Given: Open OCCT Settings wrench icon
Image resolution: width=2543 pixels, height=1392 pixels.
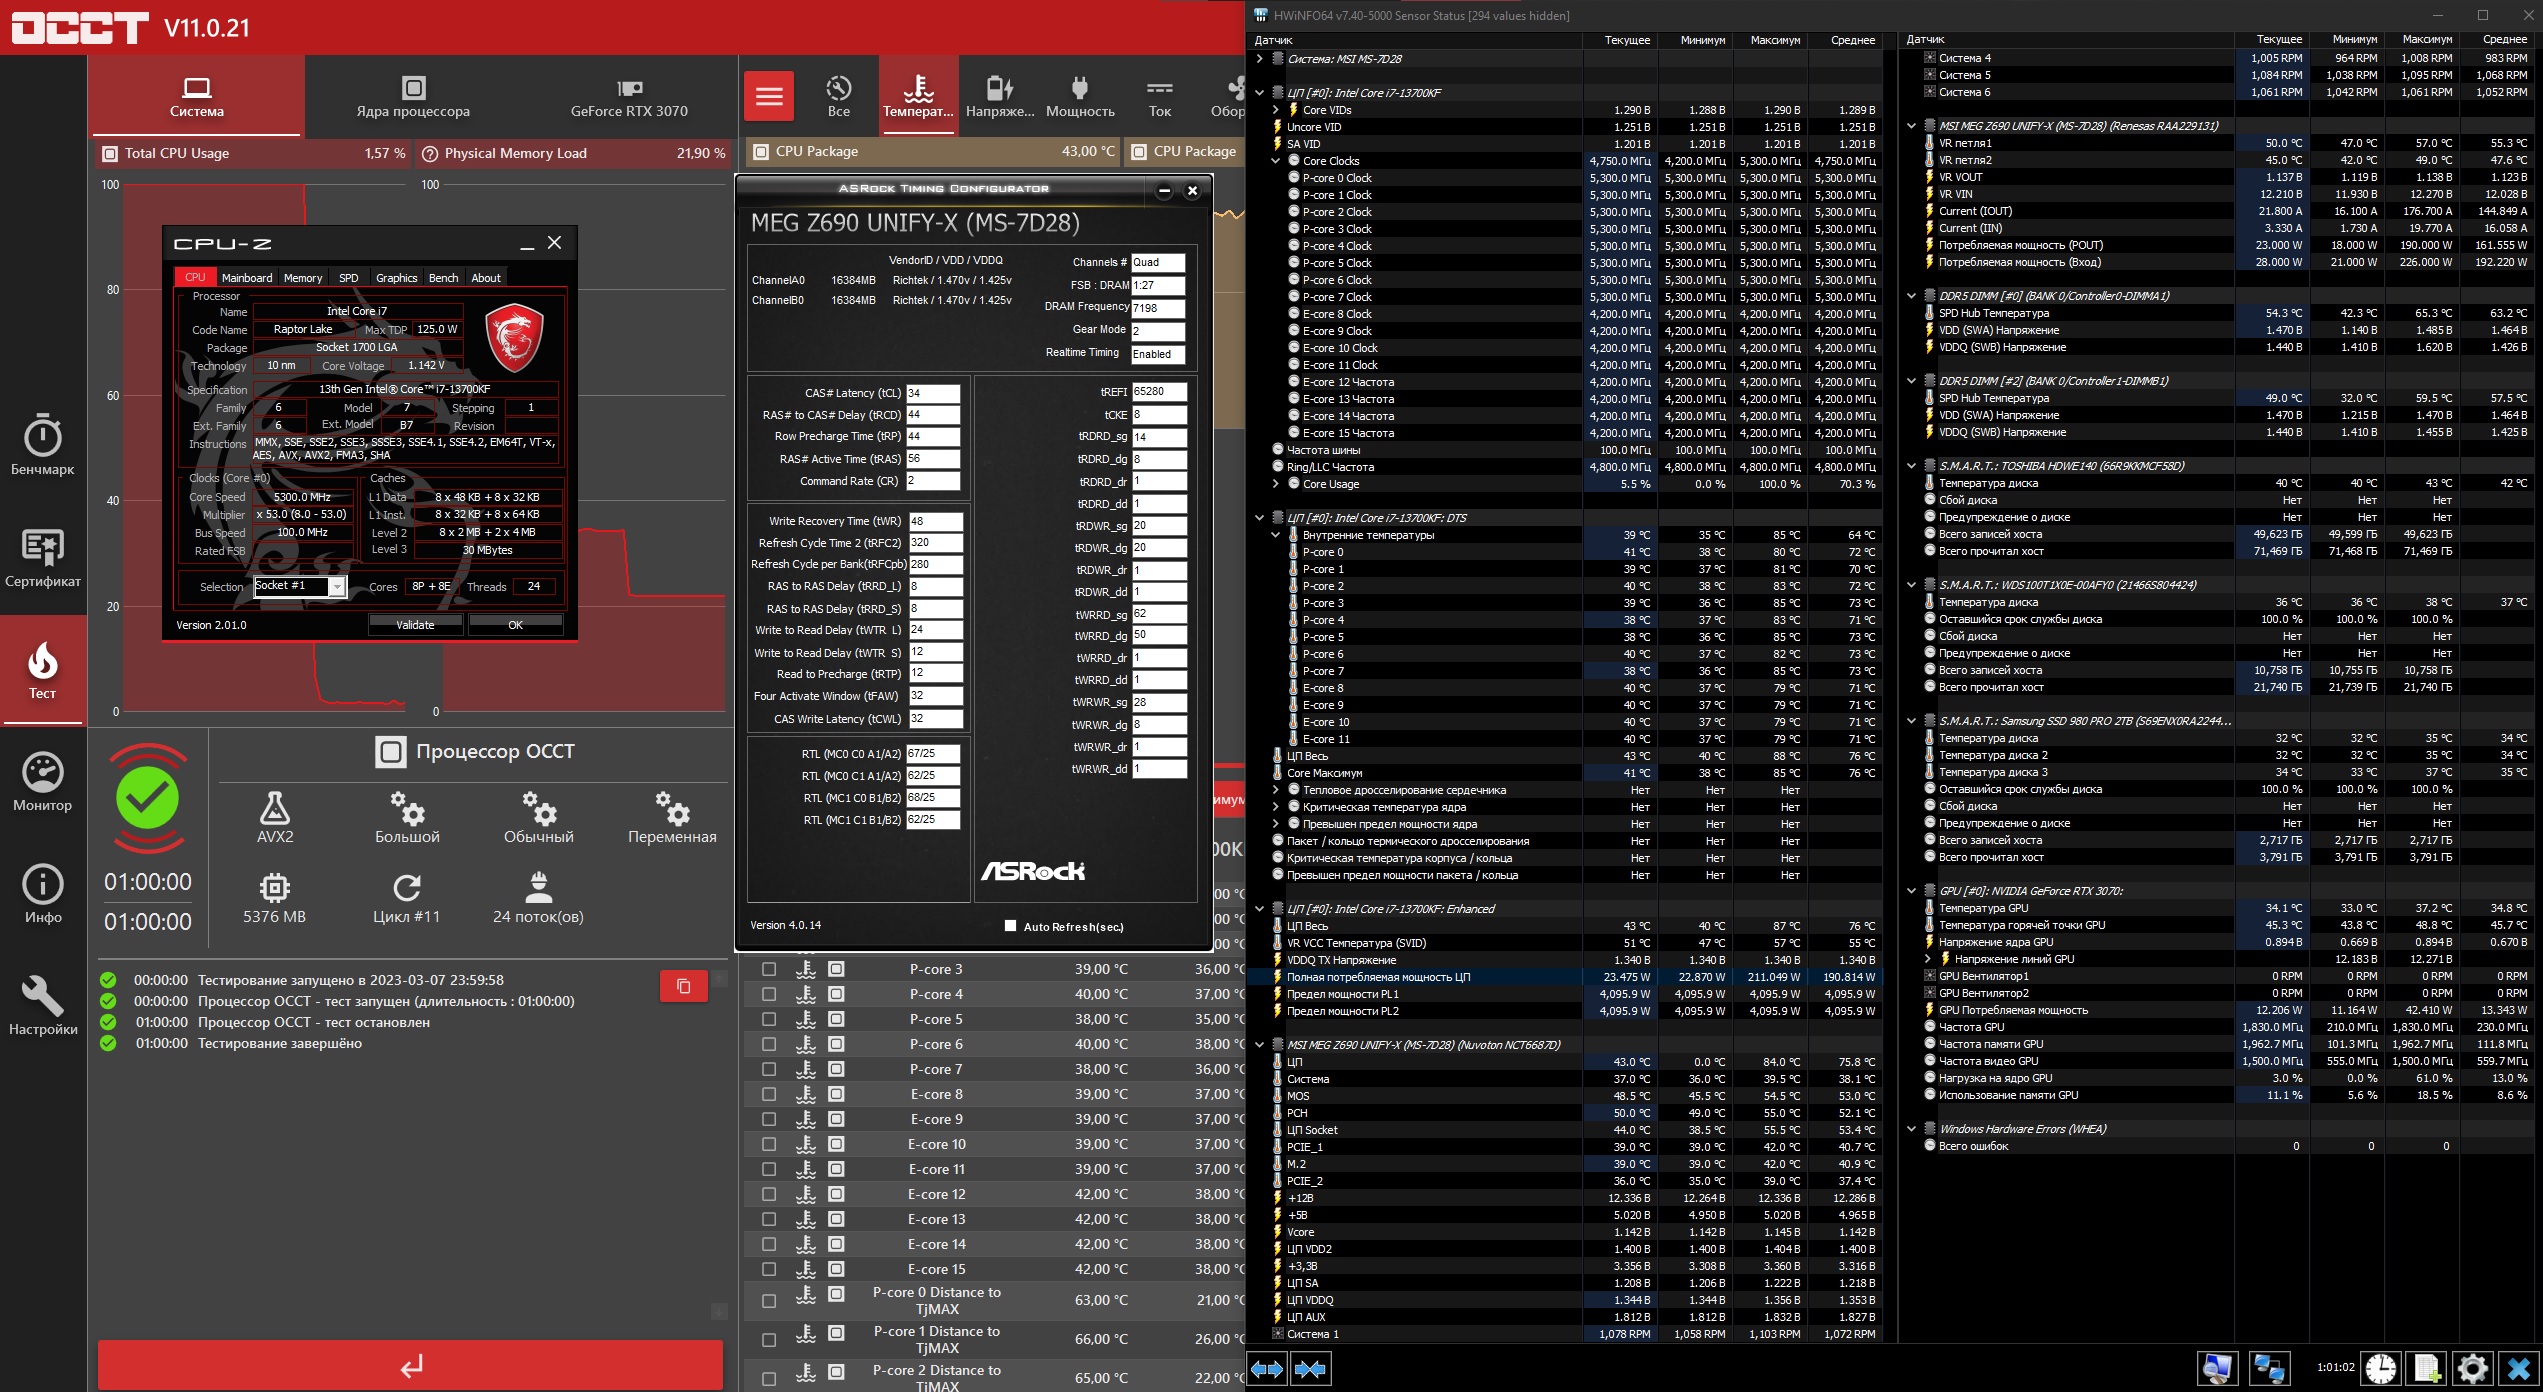Looking at the screenshot, I should [42, 1005].
